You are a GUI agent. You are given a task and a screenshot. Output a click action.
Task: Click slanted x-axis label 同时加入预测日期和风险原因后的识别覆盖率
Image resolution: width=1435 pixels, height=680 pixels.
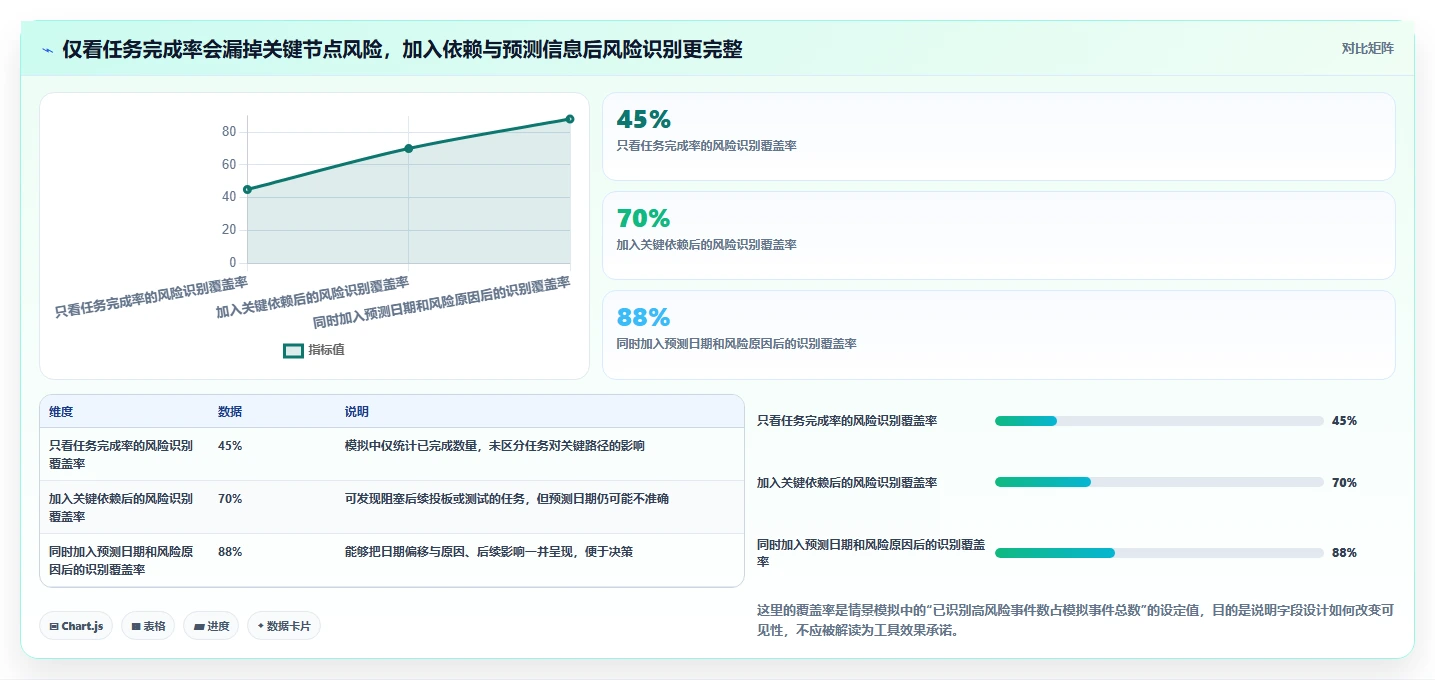coord(442,303)
